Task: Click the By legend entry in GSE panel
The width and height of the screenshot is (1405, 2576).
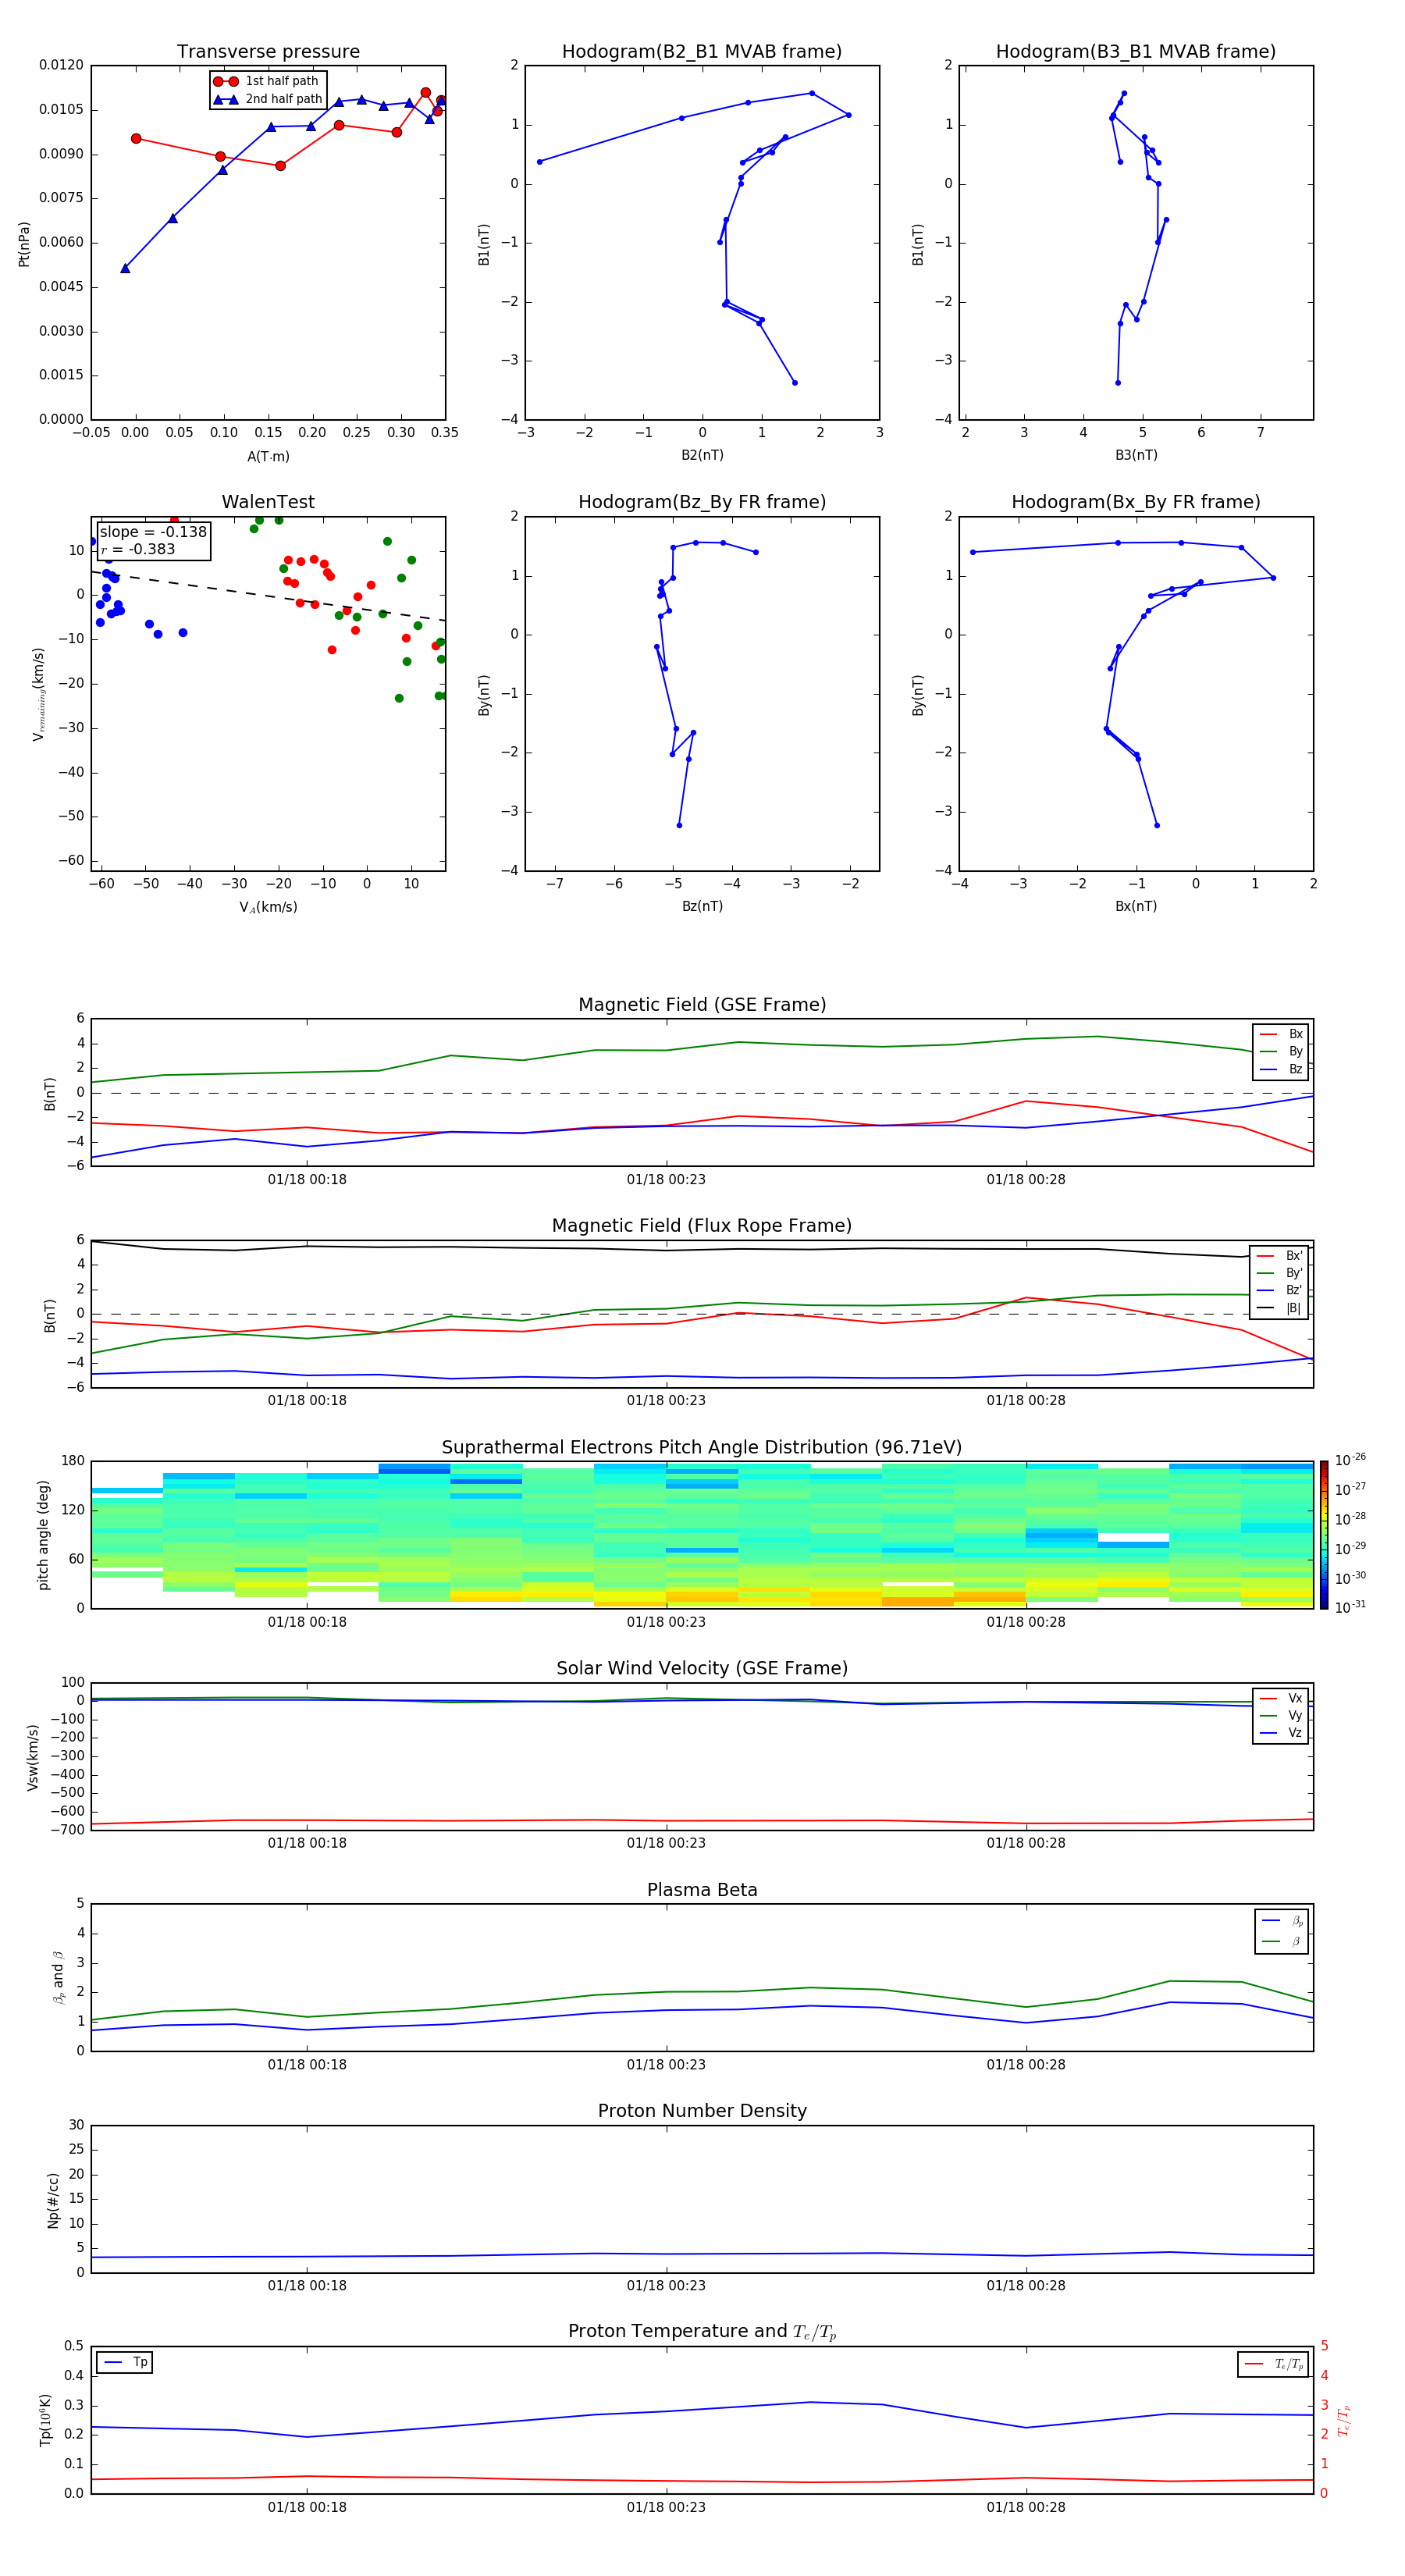Action: [1281, 1051]
